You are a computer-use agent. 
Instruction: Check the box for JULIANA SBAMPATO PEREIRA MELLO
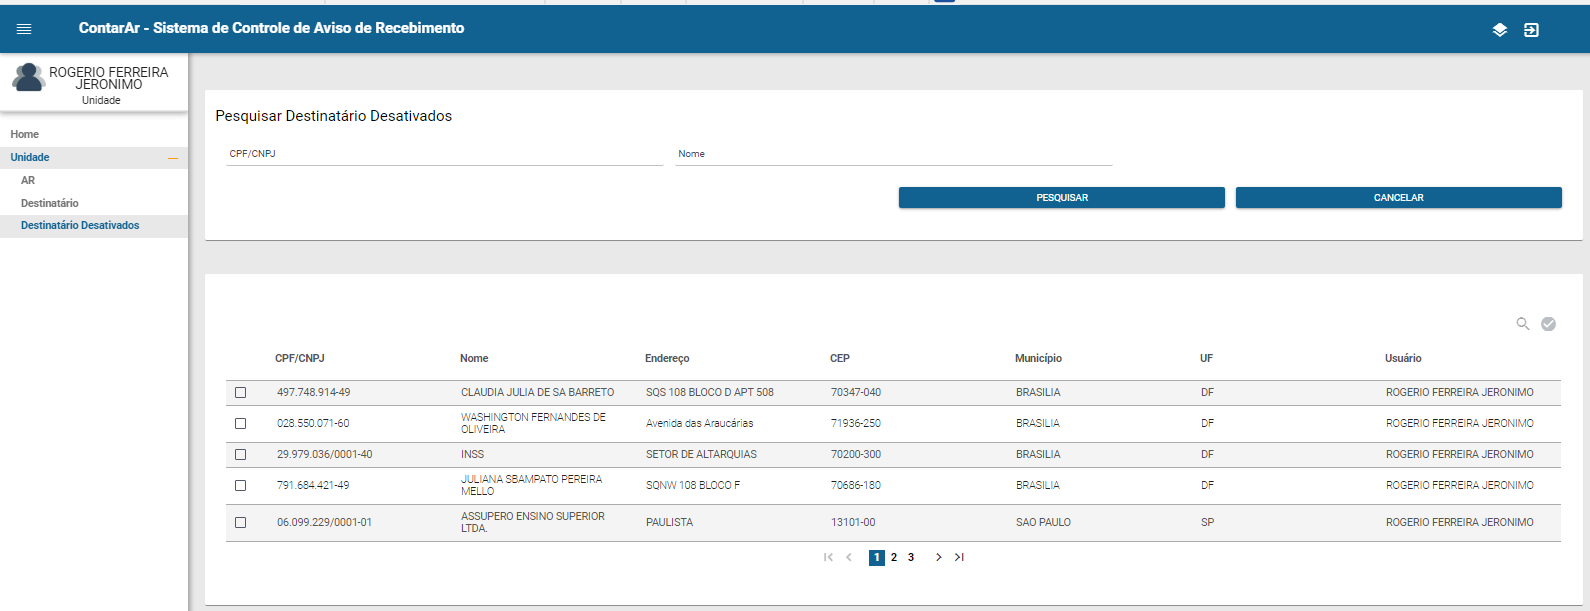click(240, 486)
